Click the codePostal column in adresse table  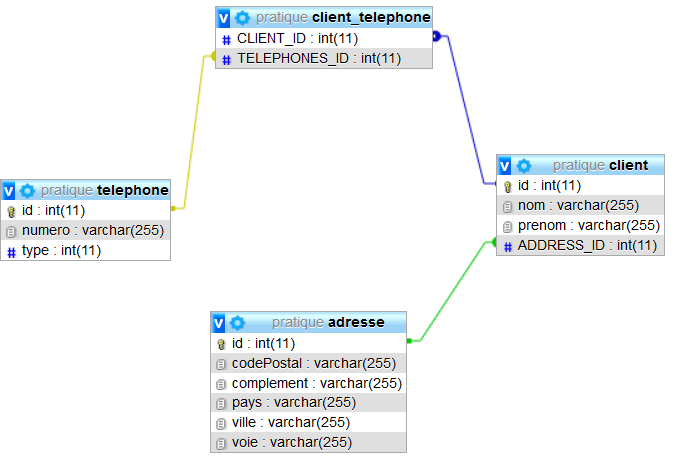(x=313, y=363)
